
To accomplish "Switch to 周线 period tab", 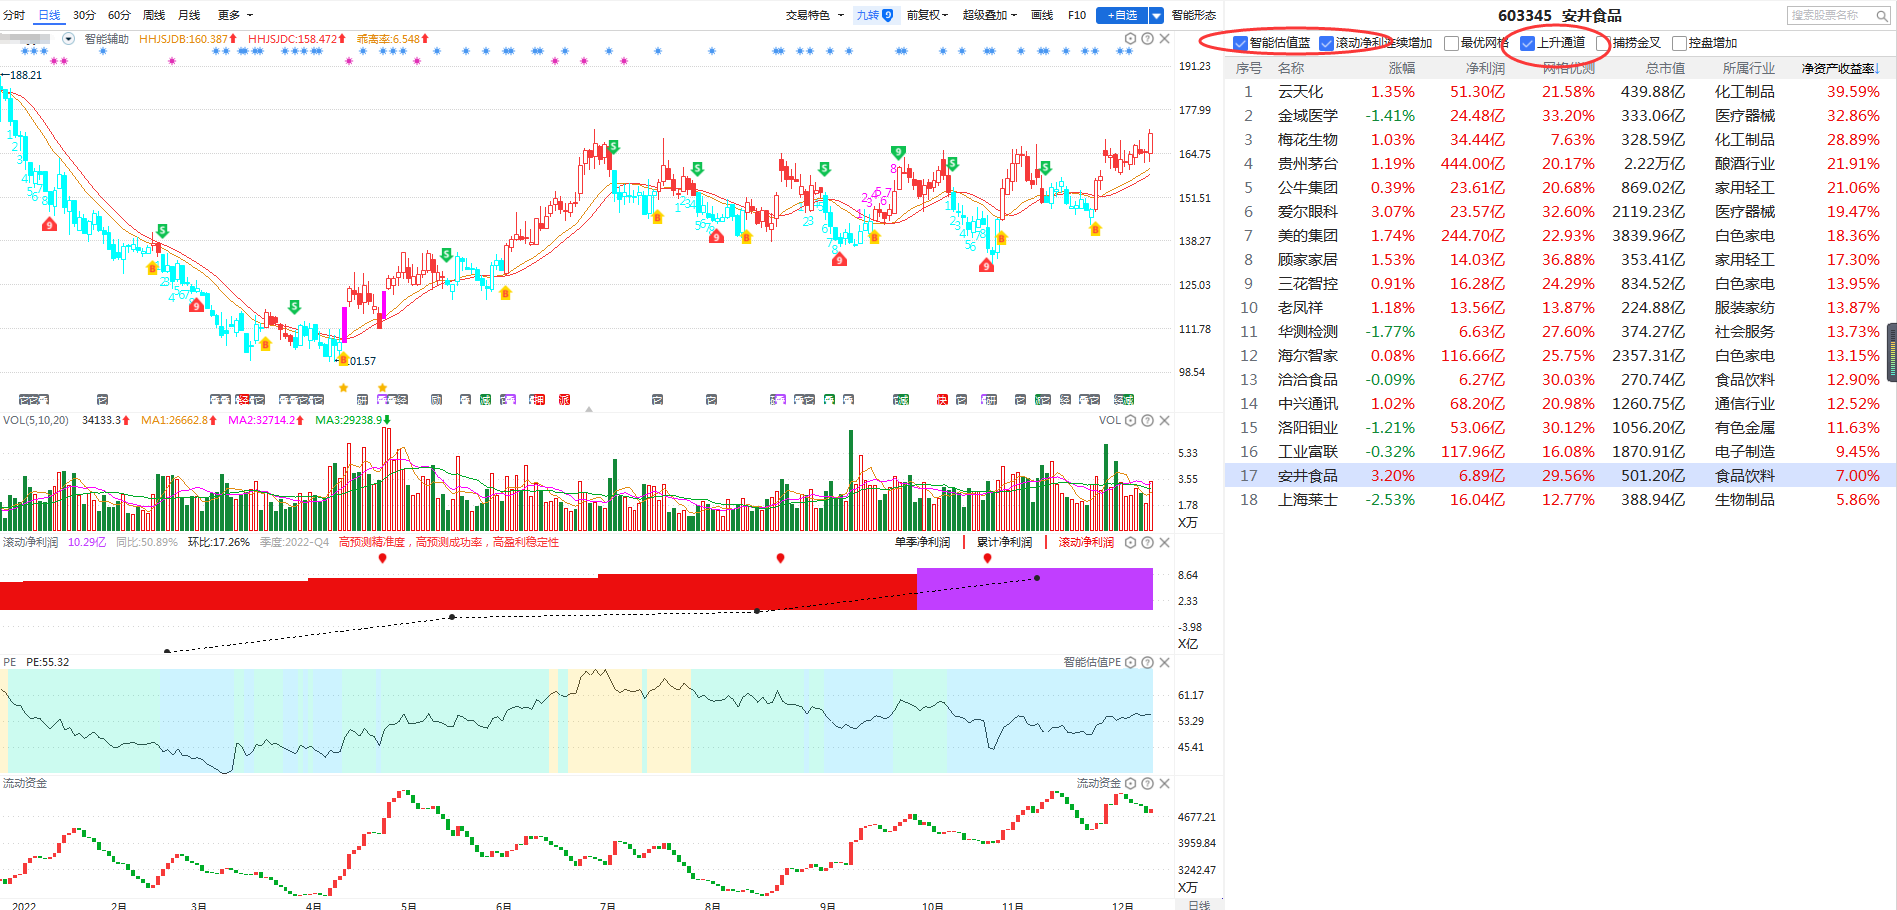I will (154, 15).
